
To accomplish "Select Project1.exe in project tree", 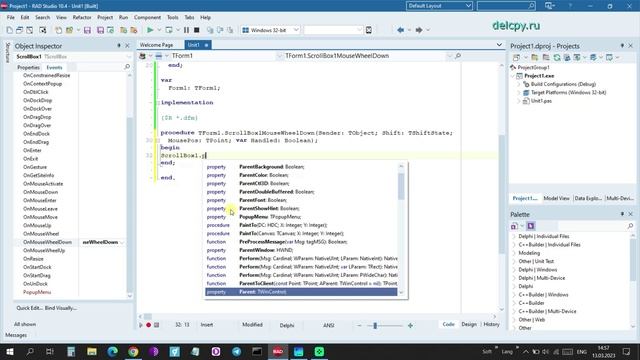I will click(x=539, y=76).
